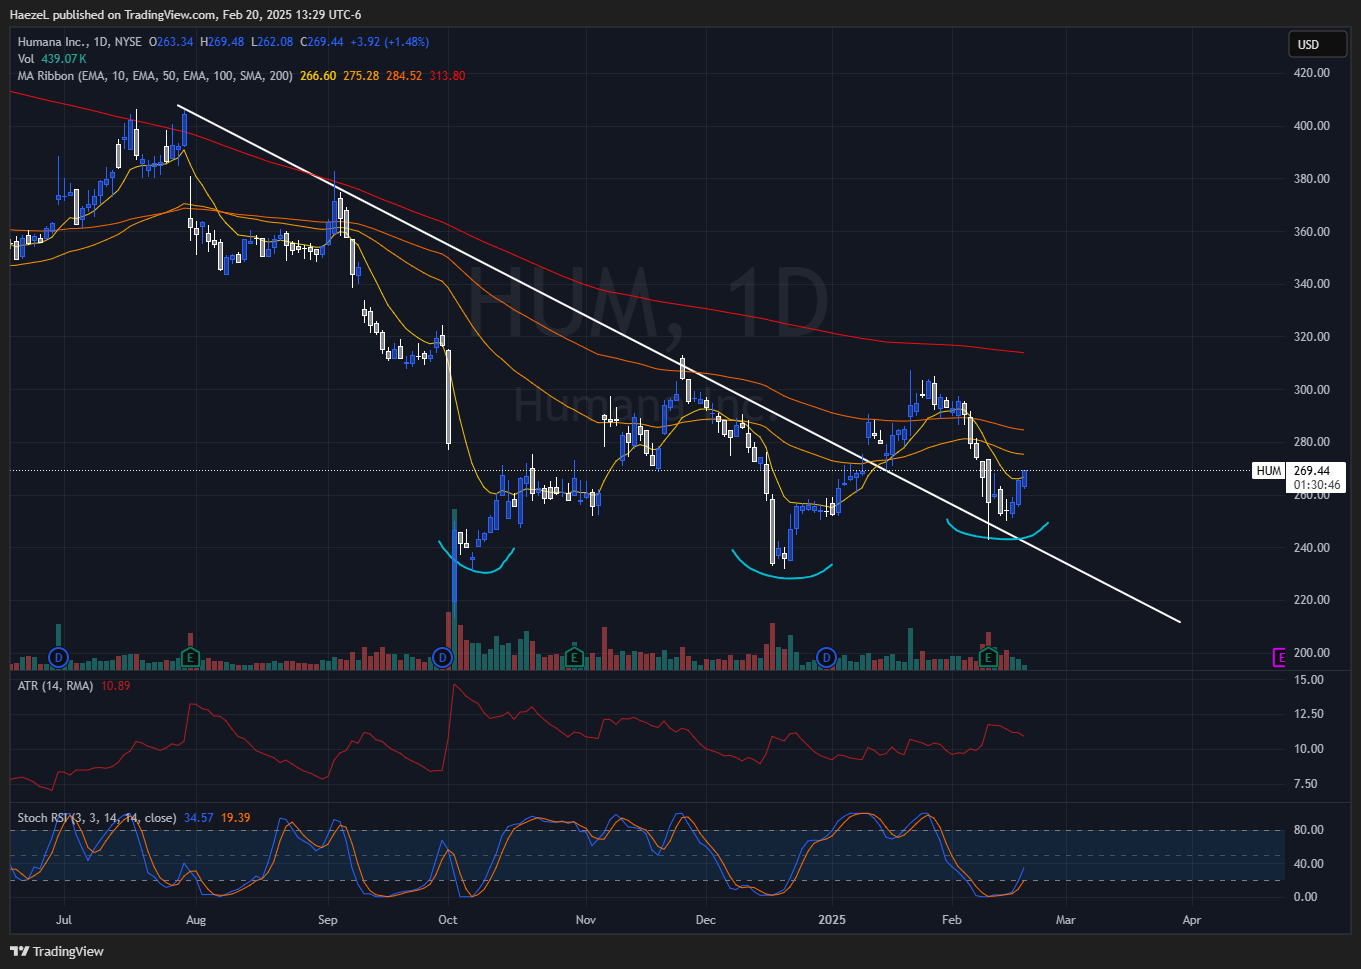Screen dimensions: 1361x969
Task: Click the ATR 12.50 scale label
Action: tap(1308, 714)
